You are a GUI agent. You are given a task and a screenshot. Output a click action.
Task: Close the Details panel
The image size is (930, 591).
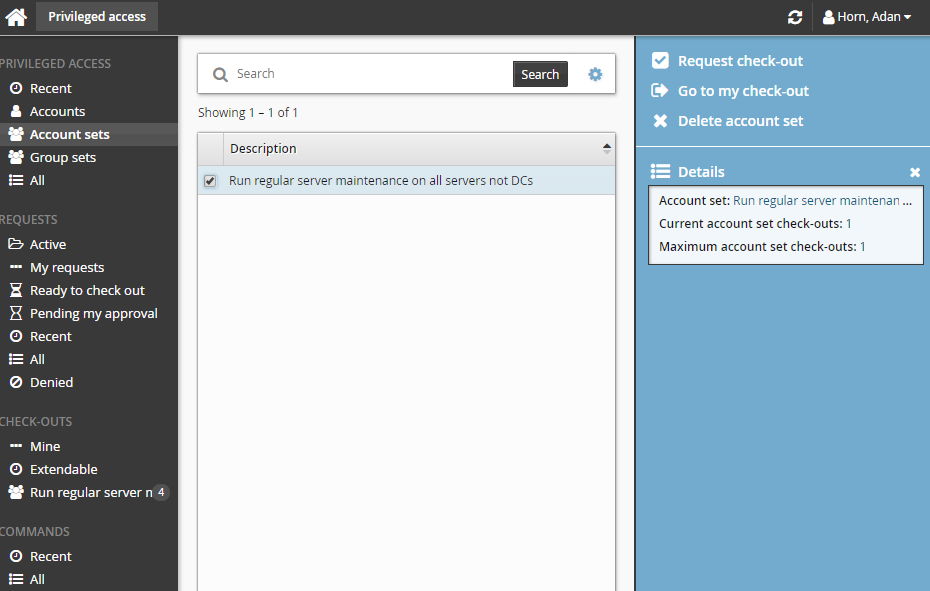click(915, 173)
